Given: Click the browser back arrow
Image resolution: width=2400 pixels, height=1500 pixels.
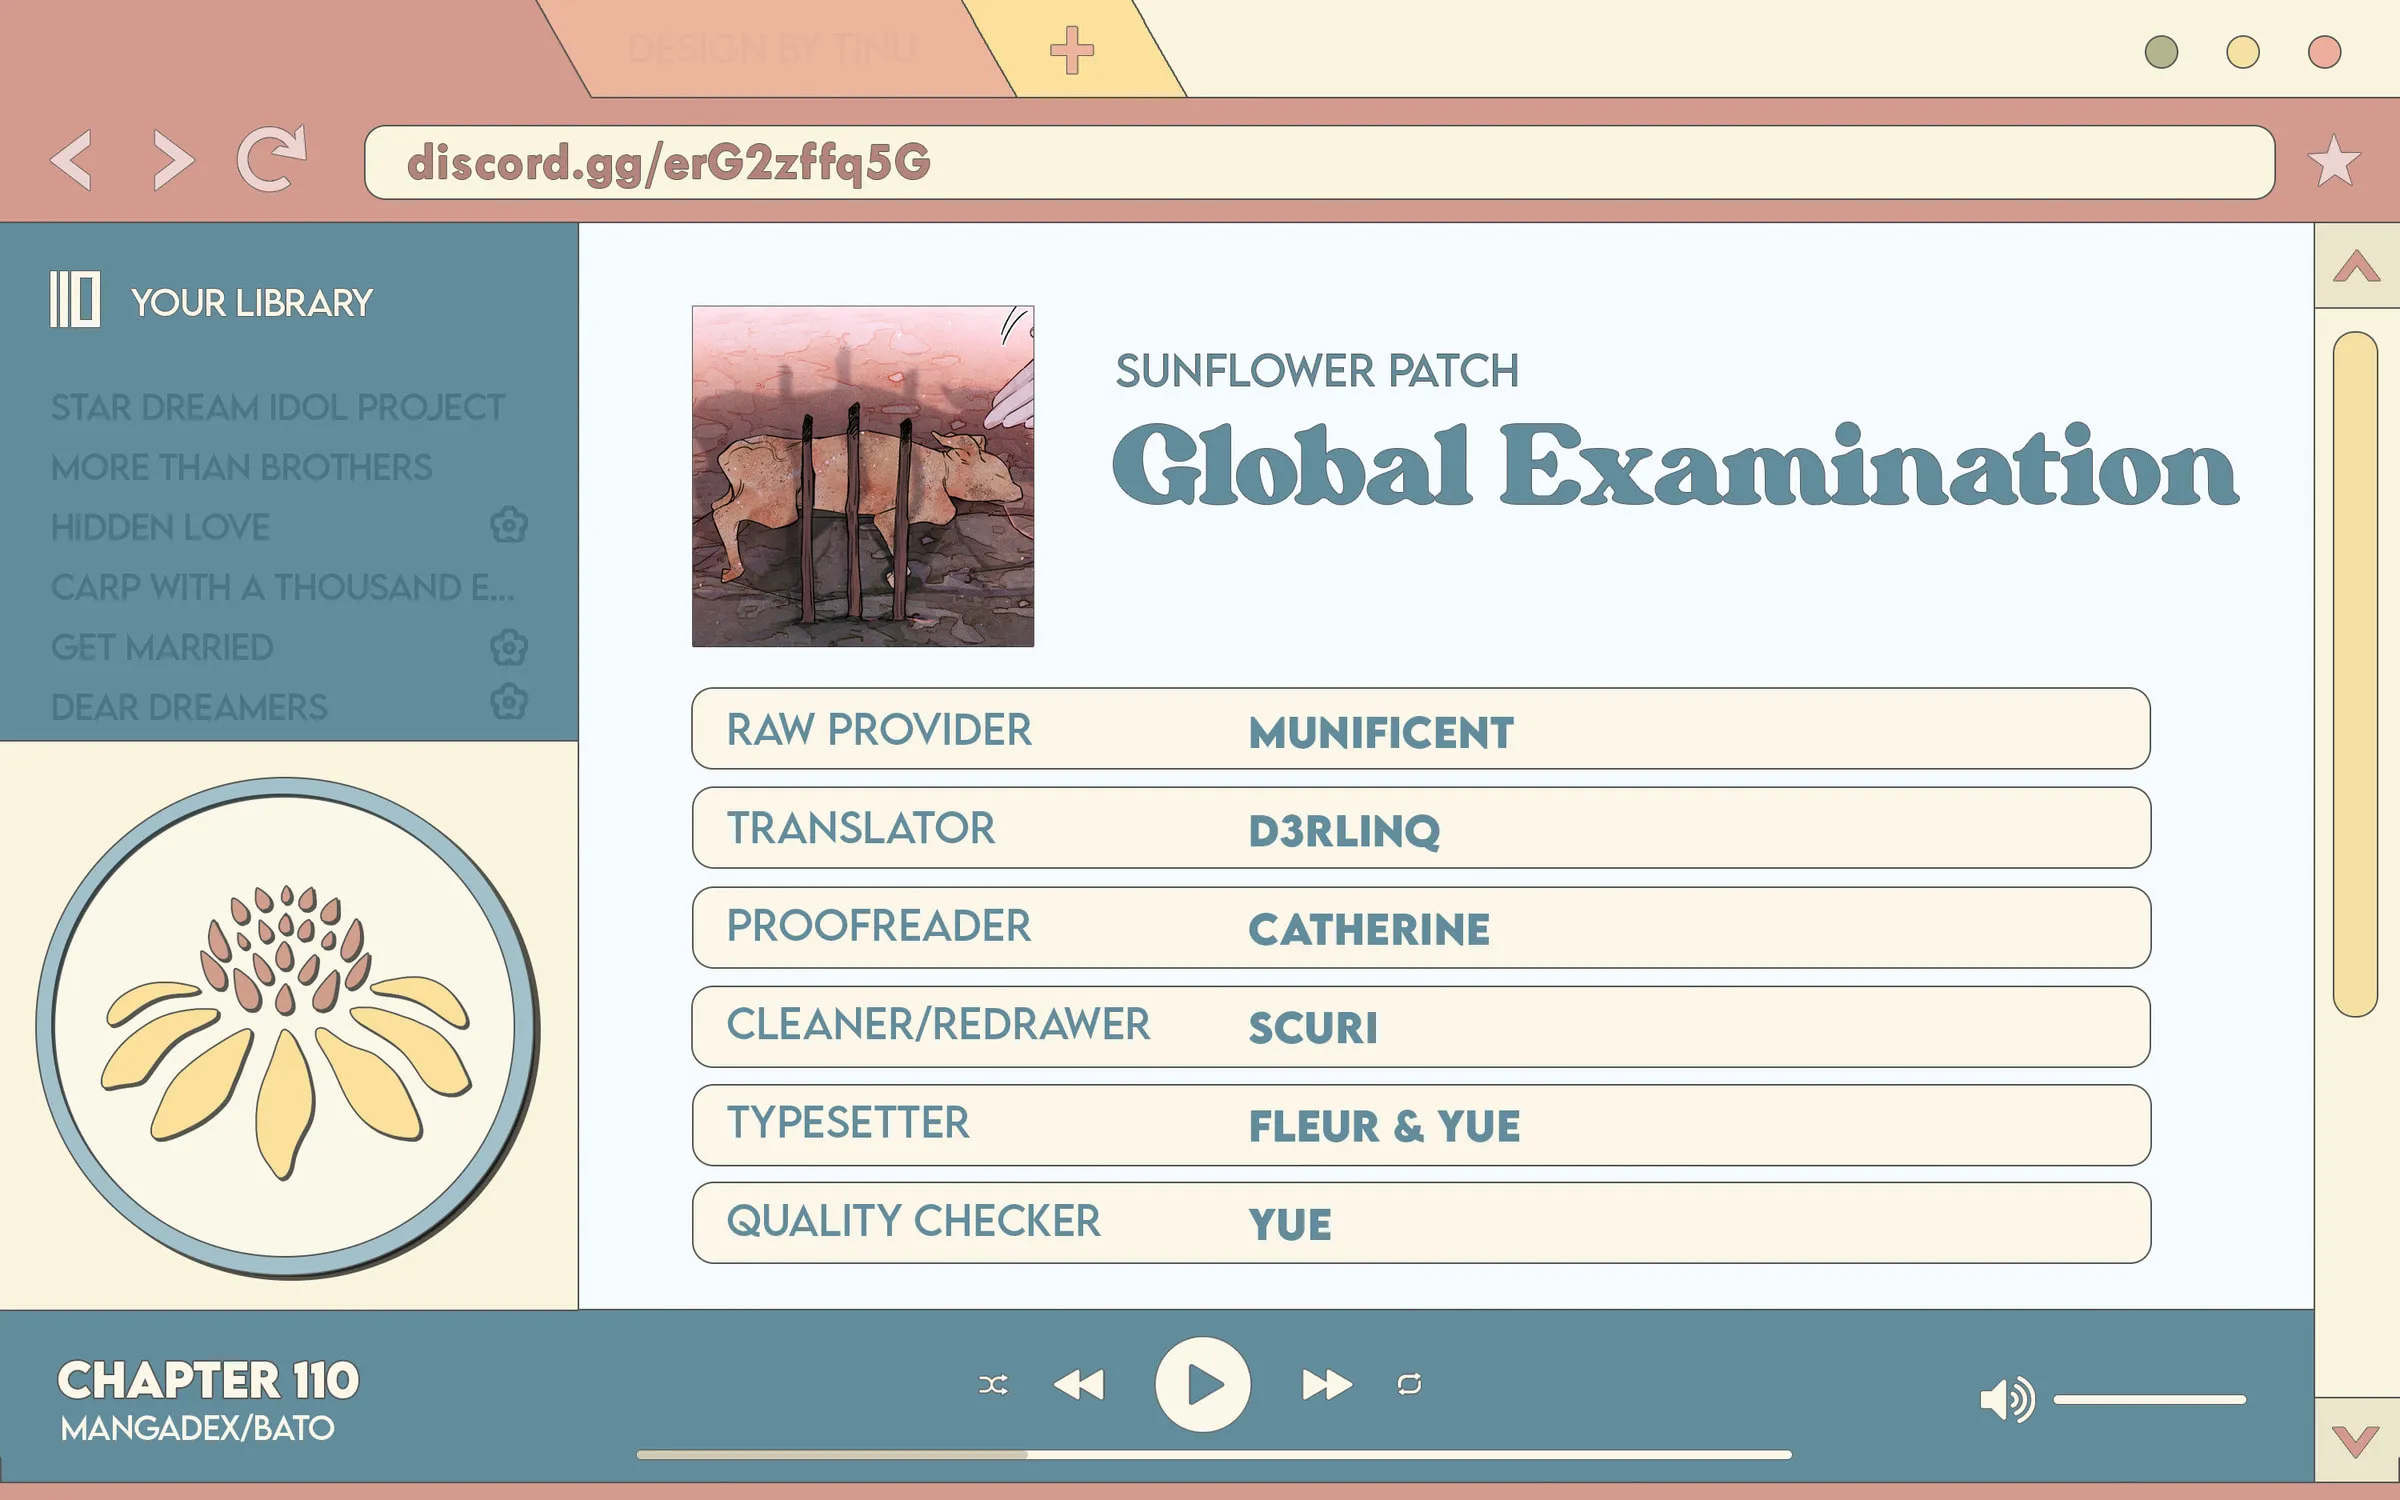Looking at the screenshot, I should click(71, 160).
